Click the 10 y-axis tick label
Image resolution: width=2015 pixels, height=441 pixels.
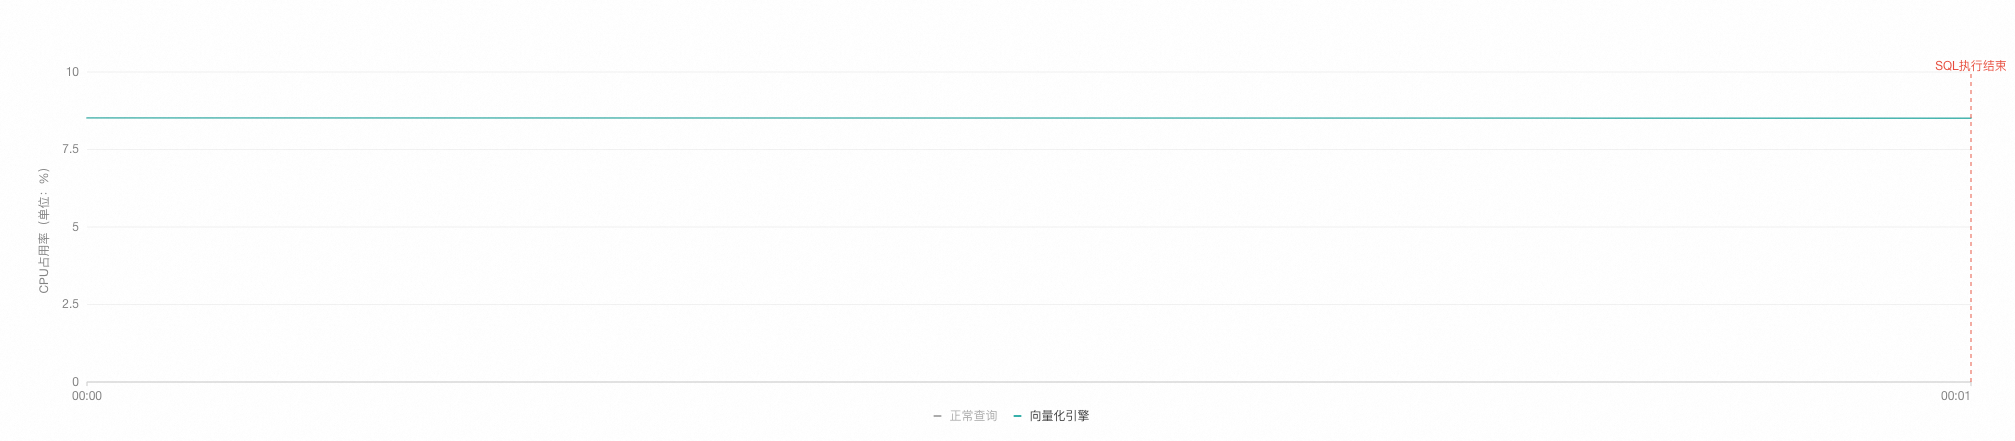coord(72,72)
